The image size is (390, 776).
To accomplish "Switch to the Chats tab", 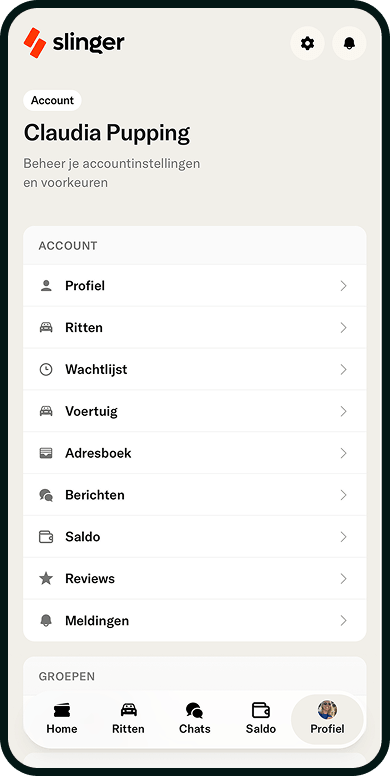I will pyautogui.click(x=195, y=719).
